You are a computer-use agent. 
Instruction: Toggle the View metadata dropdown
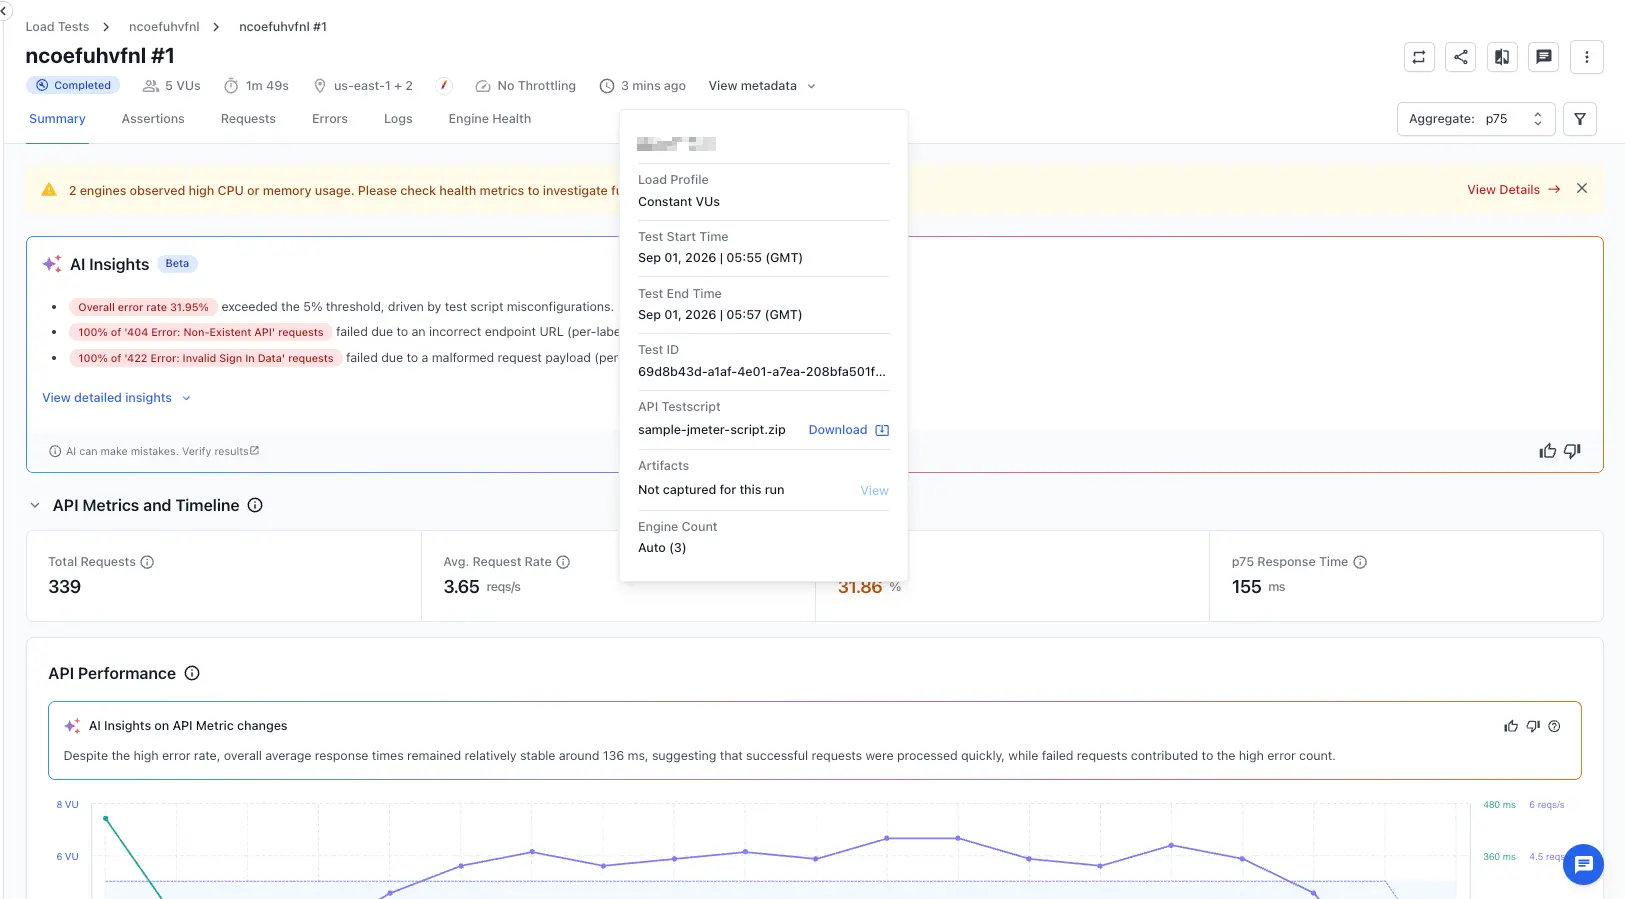[762, 86]
